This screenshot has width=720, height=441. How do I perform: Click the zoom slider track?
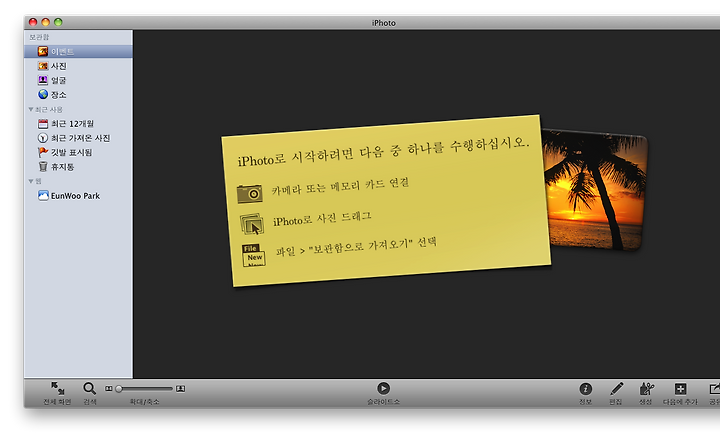pyautogui.click(x=144, y=389)
